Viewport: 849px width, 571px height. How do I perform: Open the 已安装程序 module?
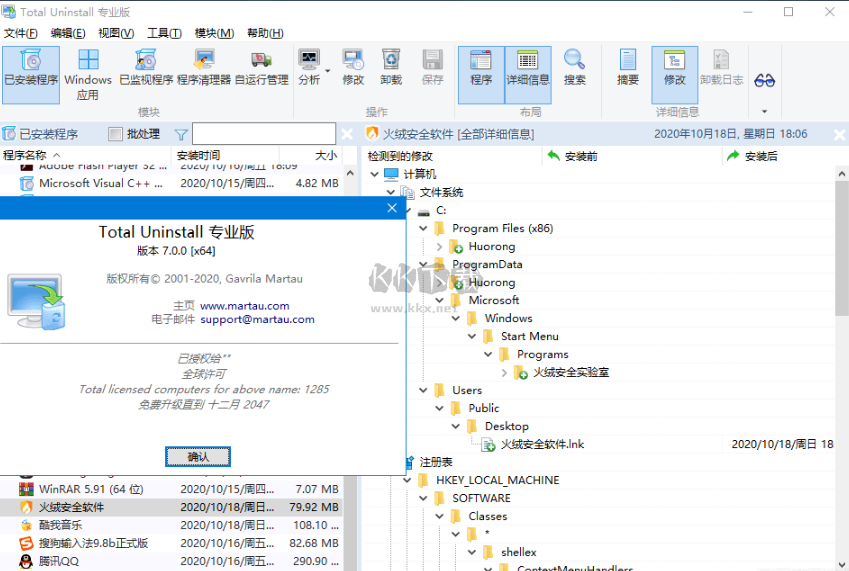coord(31,75)
